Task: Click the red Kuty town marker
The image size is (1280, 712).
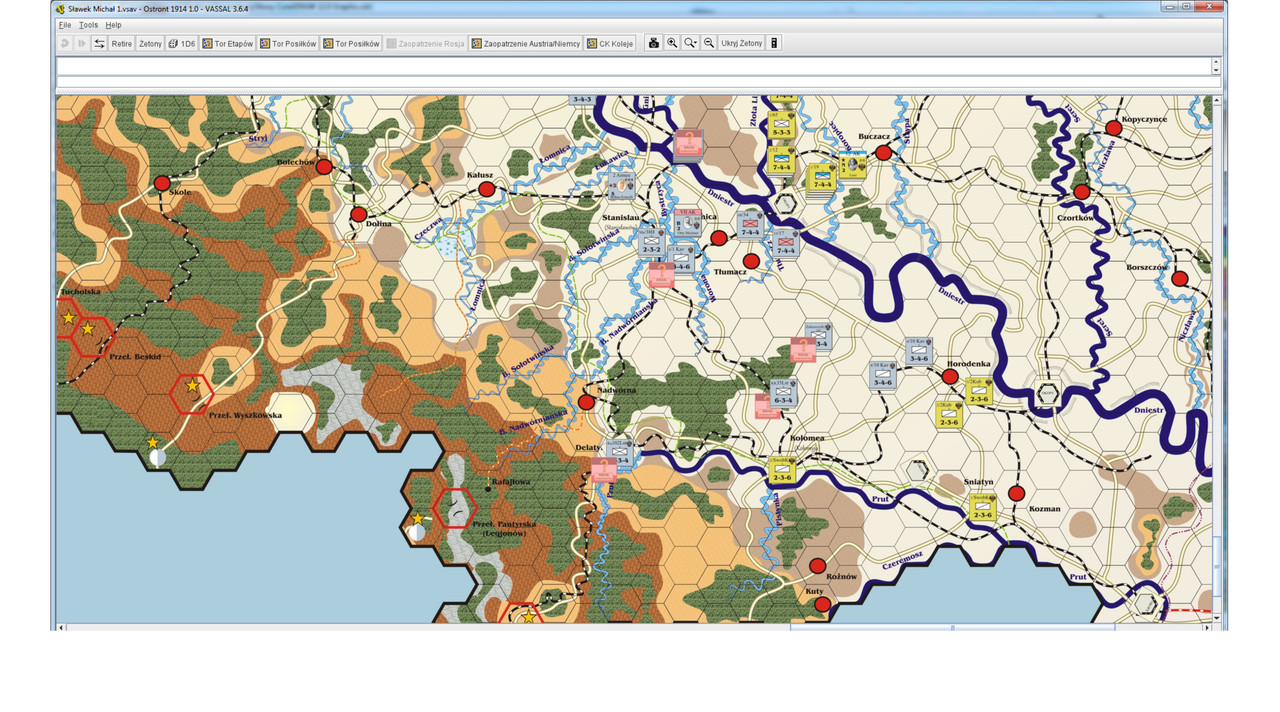Action: coord(822,604)
